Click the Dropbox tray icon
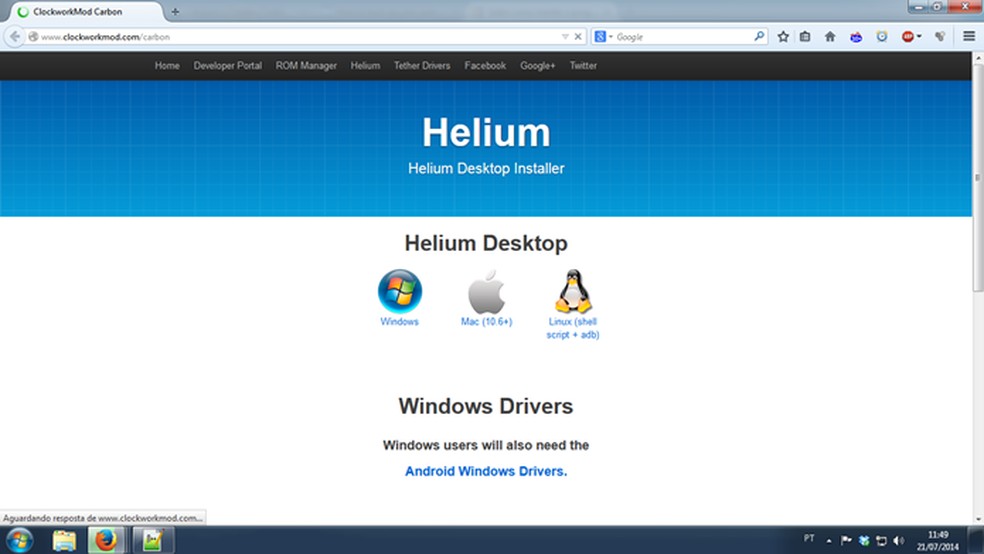 (864, 540)
